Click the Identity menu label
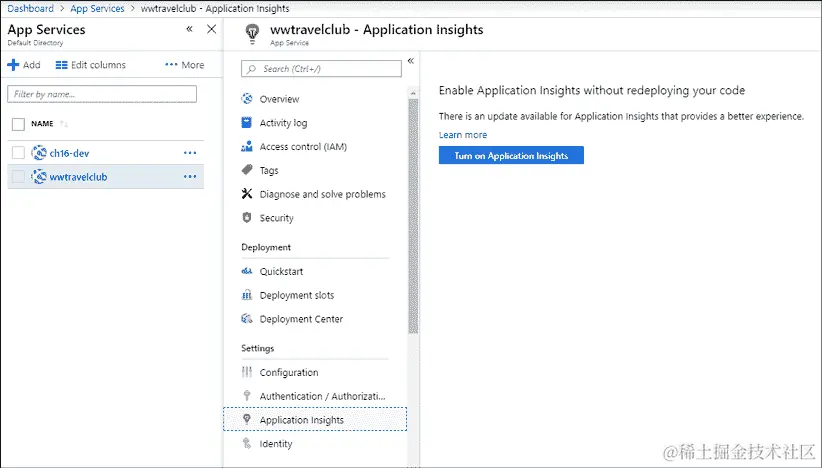 coord(276,444)
